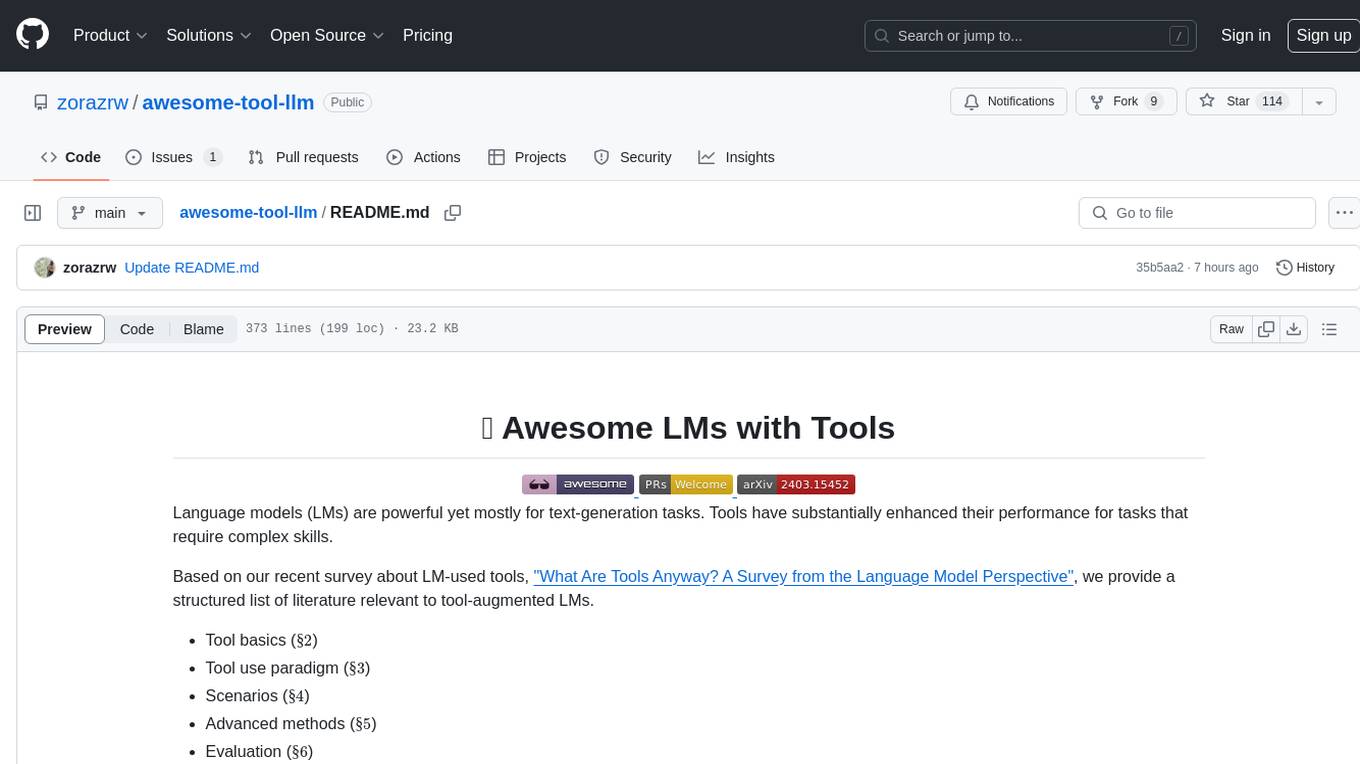Click the 373 lines file info text

tap(352, 329)
